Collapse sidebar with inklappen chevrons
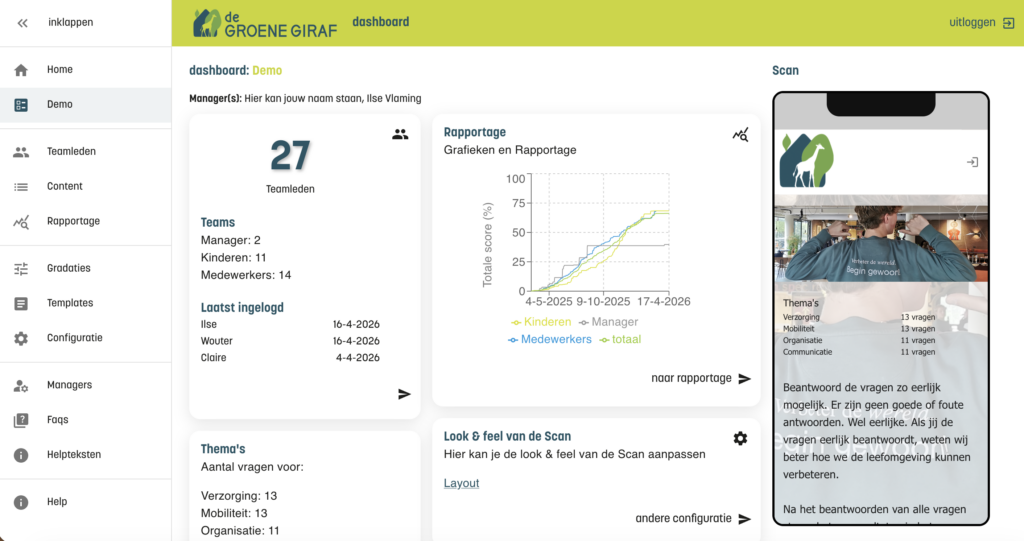 22,23
